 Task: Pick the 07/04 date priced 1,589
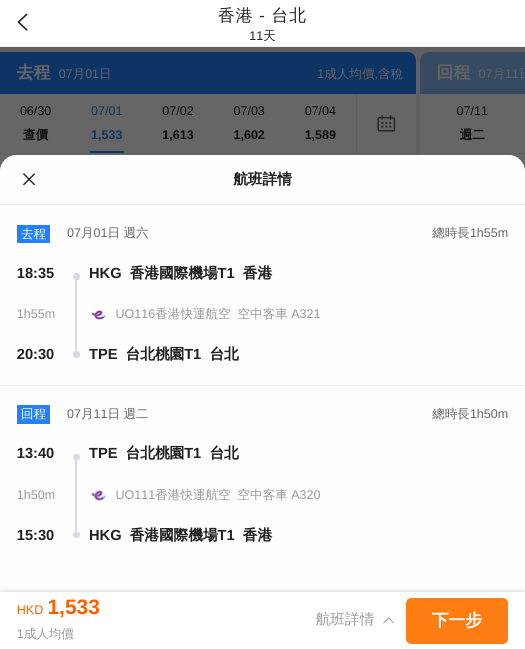coord(320,123)
